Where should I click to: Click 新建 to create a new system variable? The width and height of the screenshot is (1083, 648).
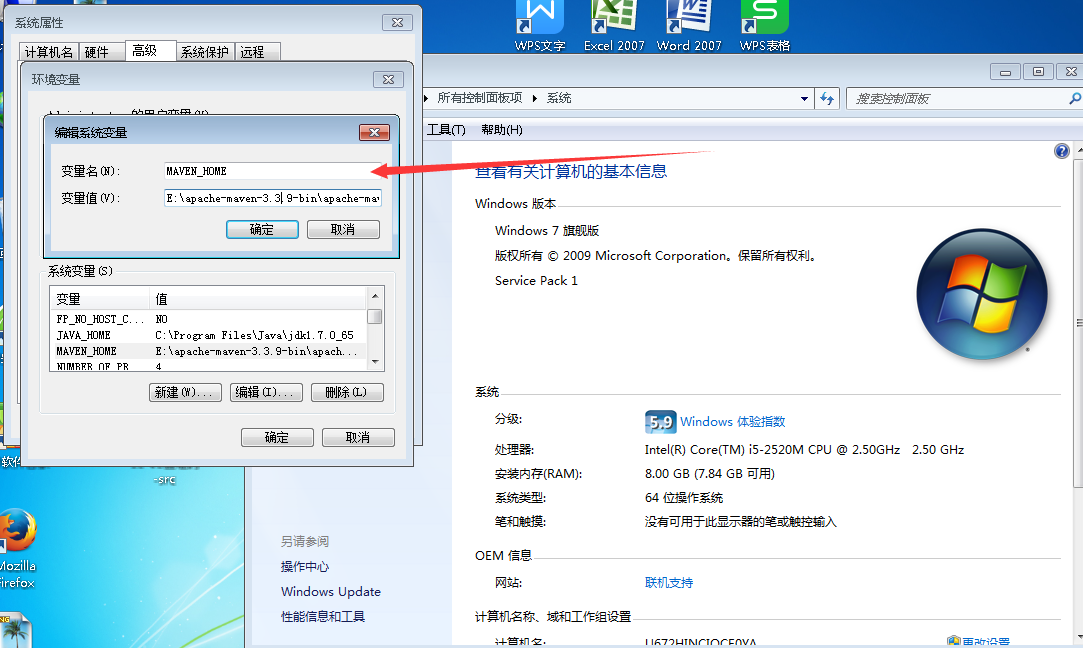click(x=185, y=392)
